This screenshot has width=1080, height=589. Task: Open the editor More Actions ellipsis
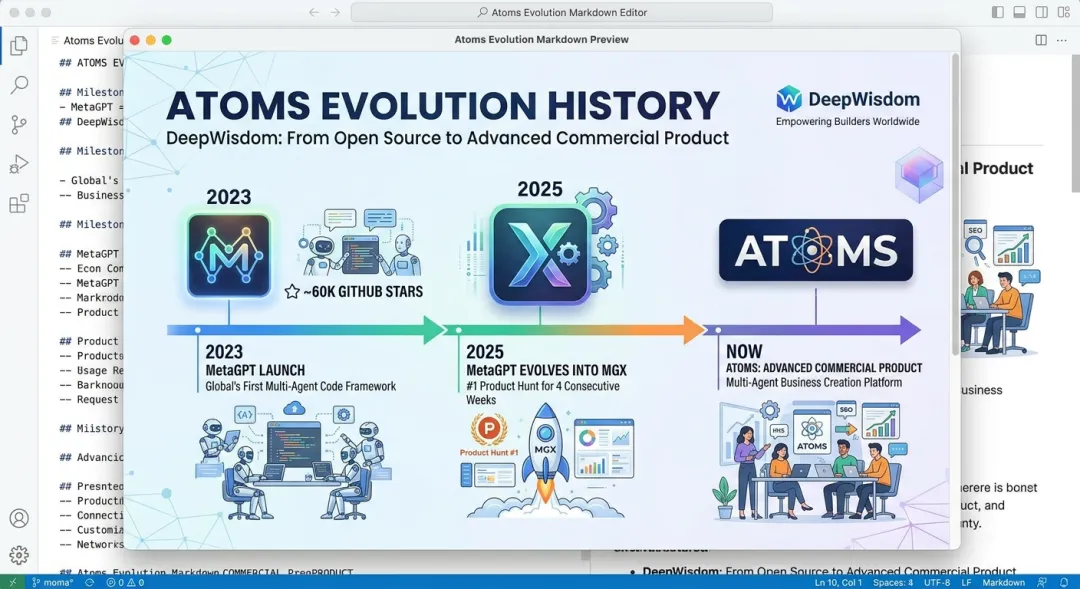click(x=1061, y=41)
